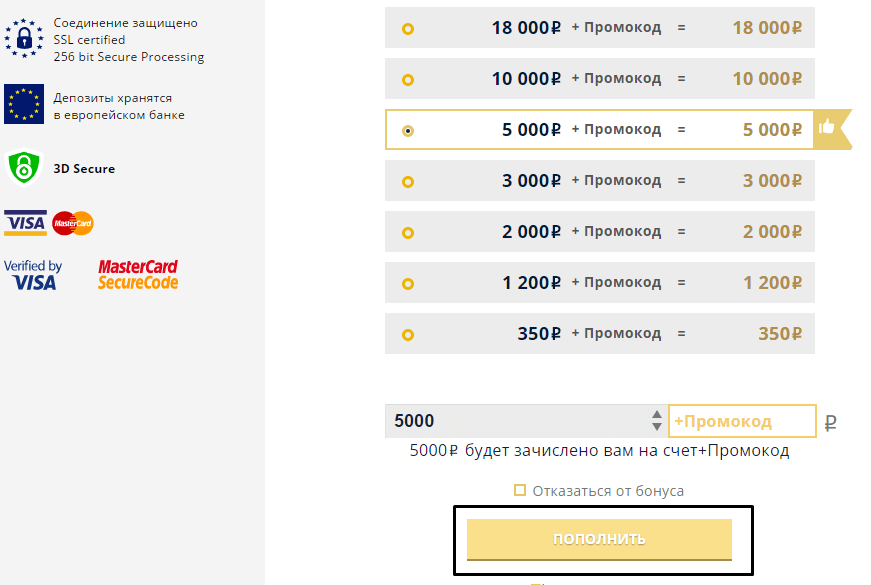This screenshot has width=871, height=585.
Task: Select the 2 000₽ deposit option
Action: (x=408, y=231)
